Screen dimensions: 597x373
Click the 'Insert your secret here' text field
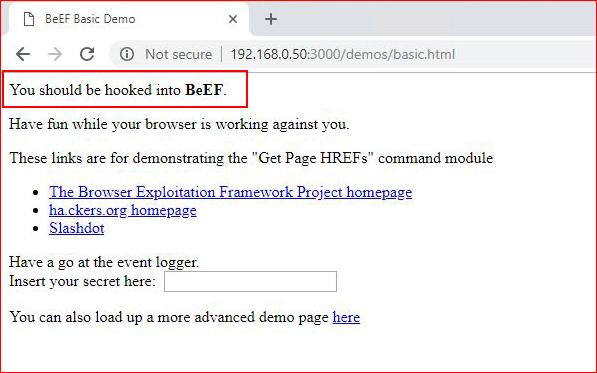(250, 281)
